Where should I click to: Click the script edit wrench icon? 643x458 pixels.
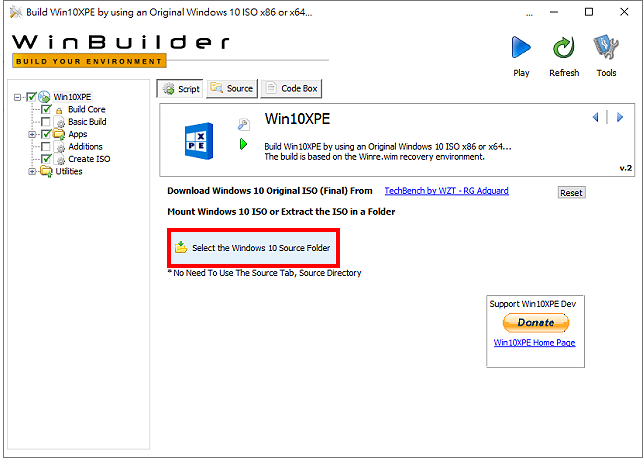[x=244, y=124]
